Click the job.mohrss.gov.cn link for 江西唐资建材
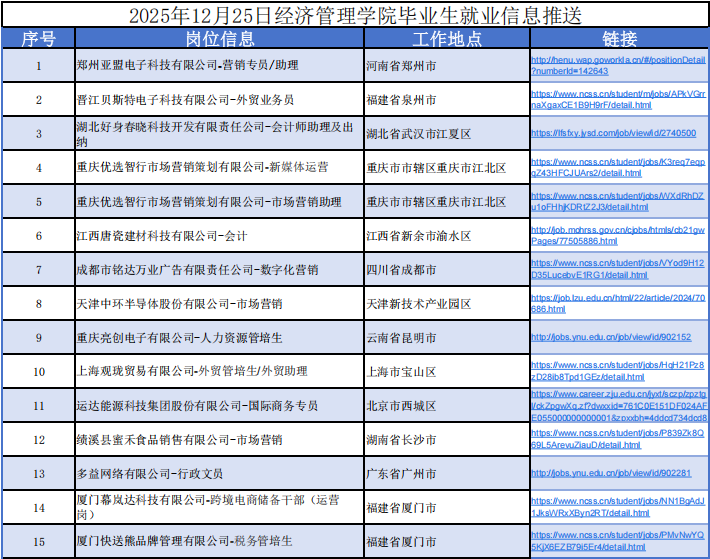The height and width of the screenshot is (559, 710). pos(615,236)
